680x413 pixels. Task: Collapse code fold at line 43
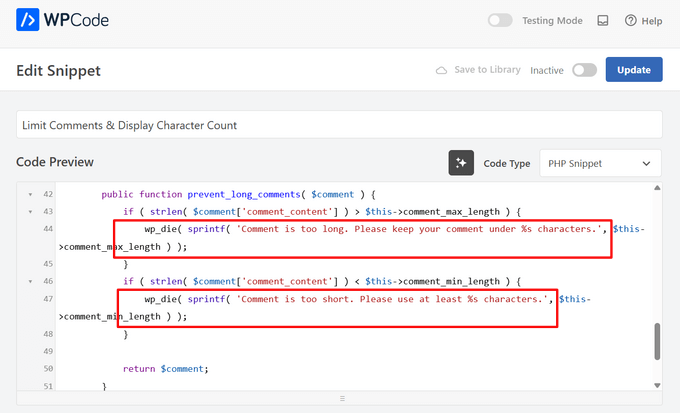tap(30, 212)
